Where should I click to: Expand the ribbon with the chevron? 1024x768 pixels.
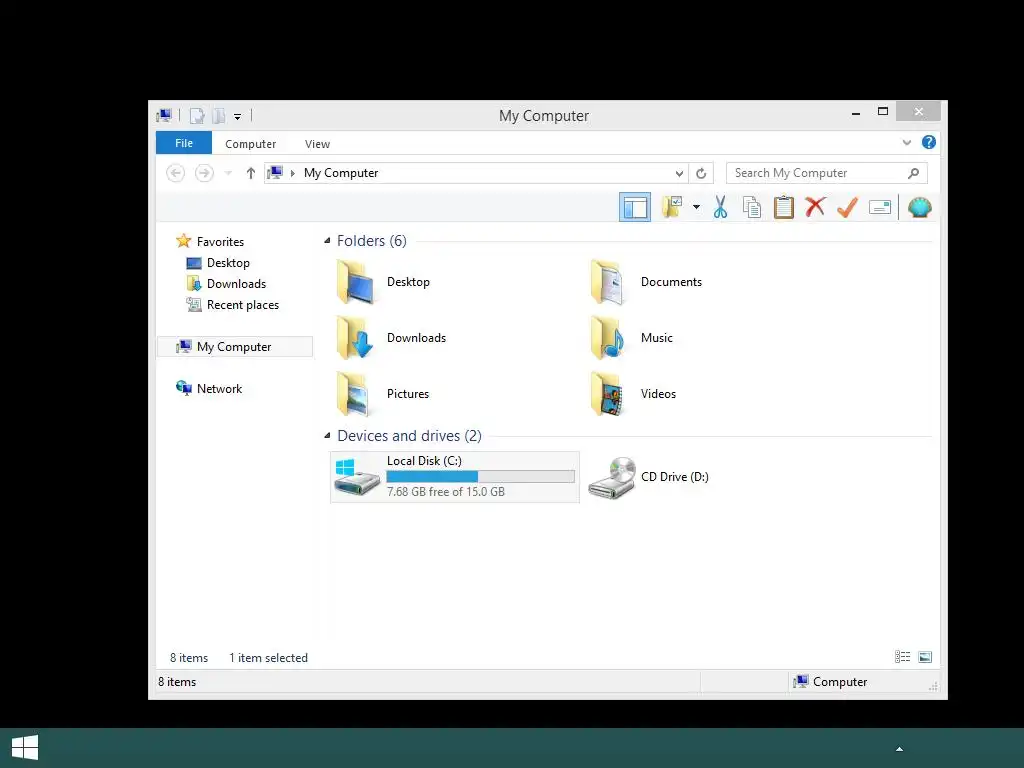coord(906,142)
